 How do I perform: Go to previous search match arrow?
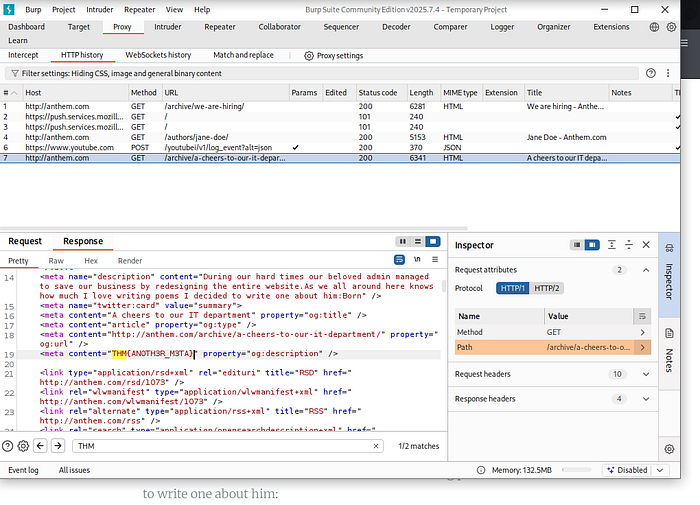(x=40, y=446)
